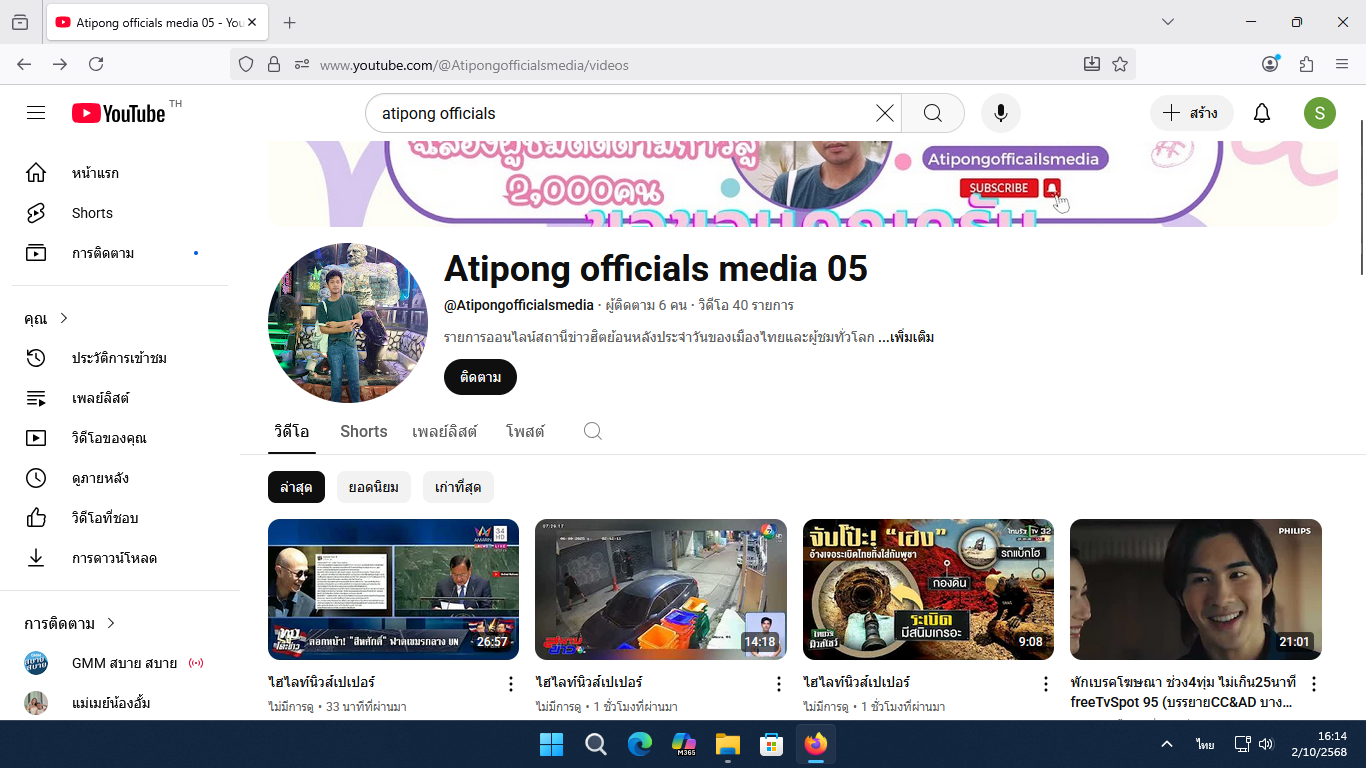This screenshot has height=768, width=1366.
Task: Open ดูภายหลัง watch later list
Action: 120,478
